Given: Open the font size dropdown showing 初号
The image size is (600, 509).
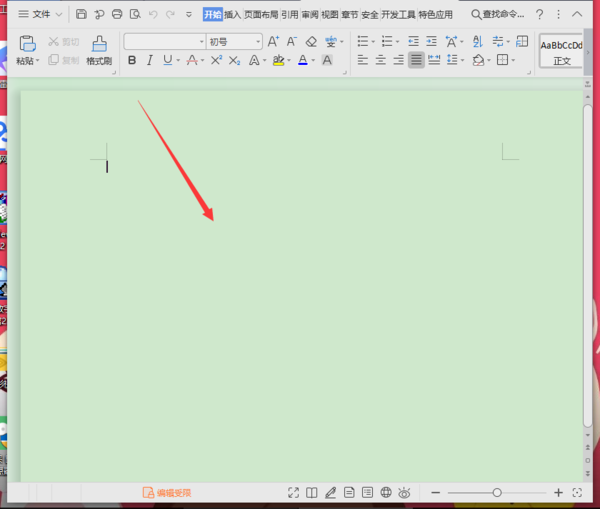Looking at the screenshot, I should (x=258, y=41).
